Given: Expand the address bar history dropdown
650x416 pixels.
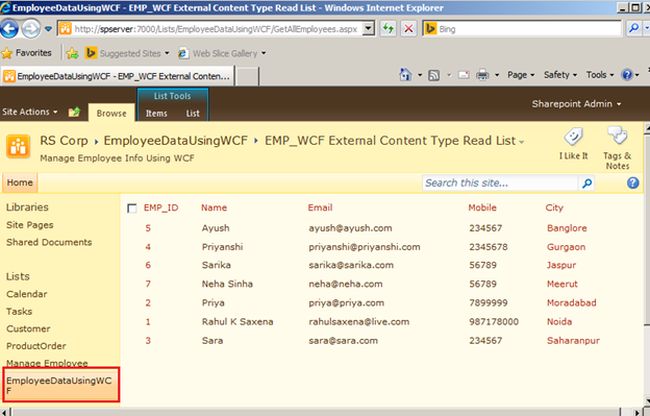Looking at the screenshot, I should [368, 29].
